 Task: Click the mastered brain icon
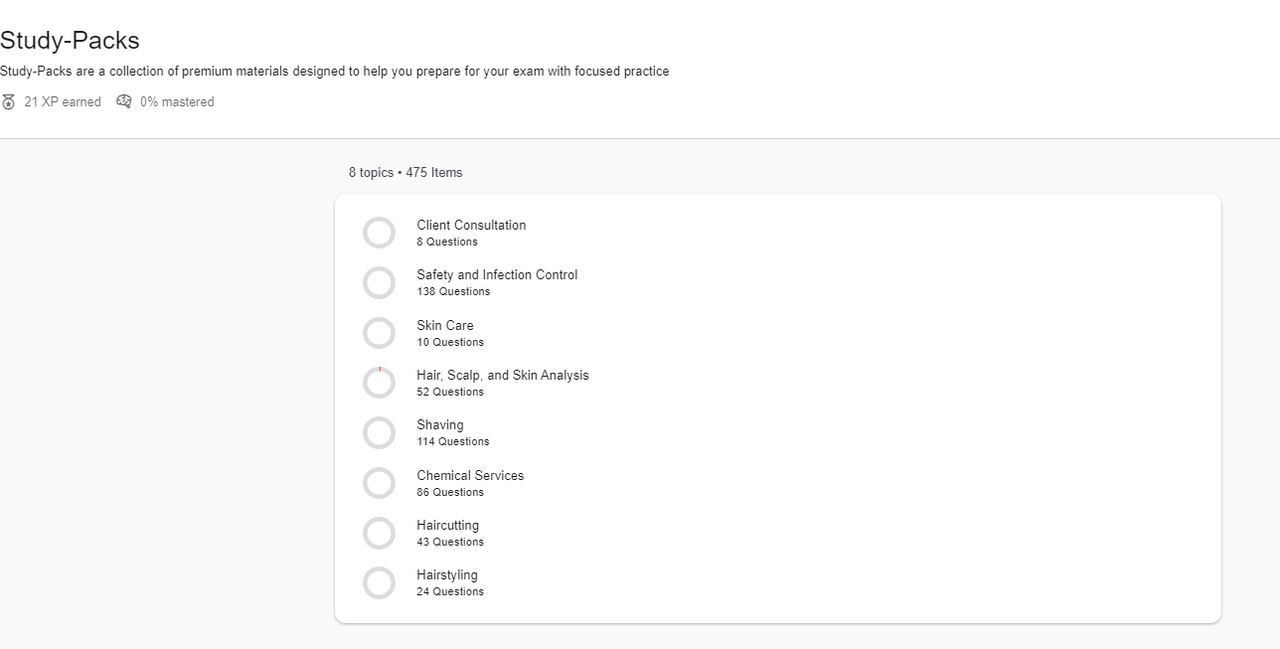pyautogui.click(x=124, y=101)
